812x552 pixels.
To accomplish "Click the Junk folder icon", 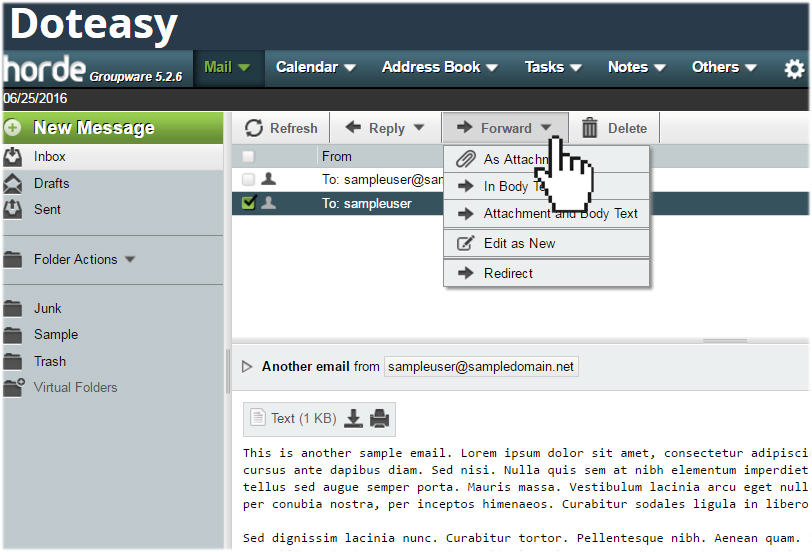I will pyautogui.click(x=12, y=309).
